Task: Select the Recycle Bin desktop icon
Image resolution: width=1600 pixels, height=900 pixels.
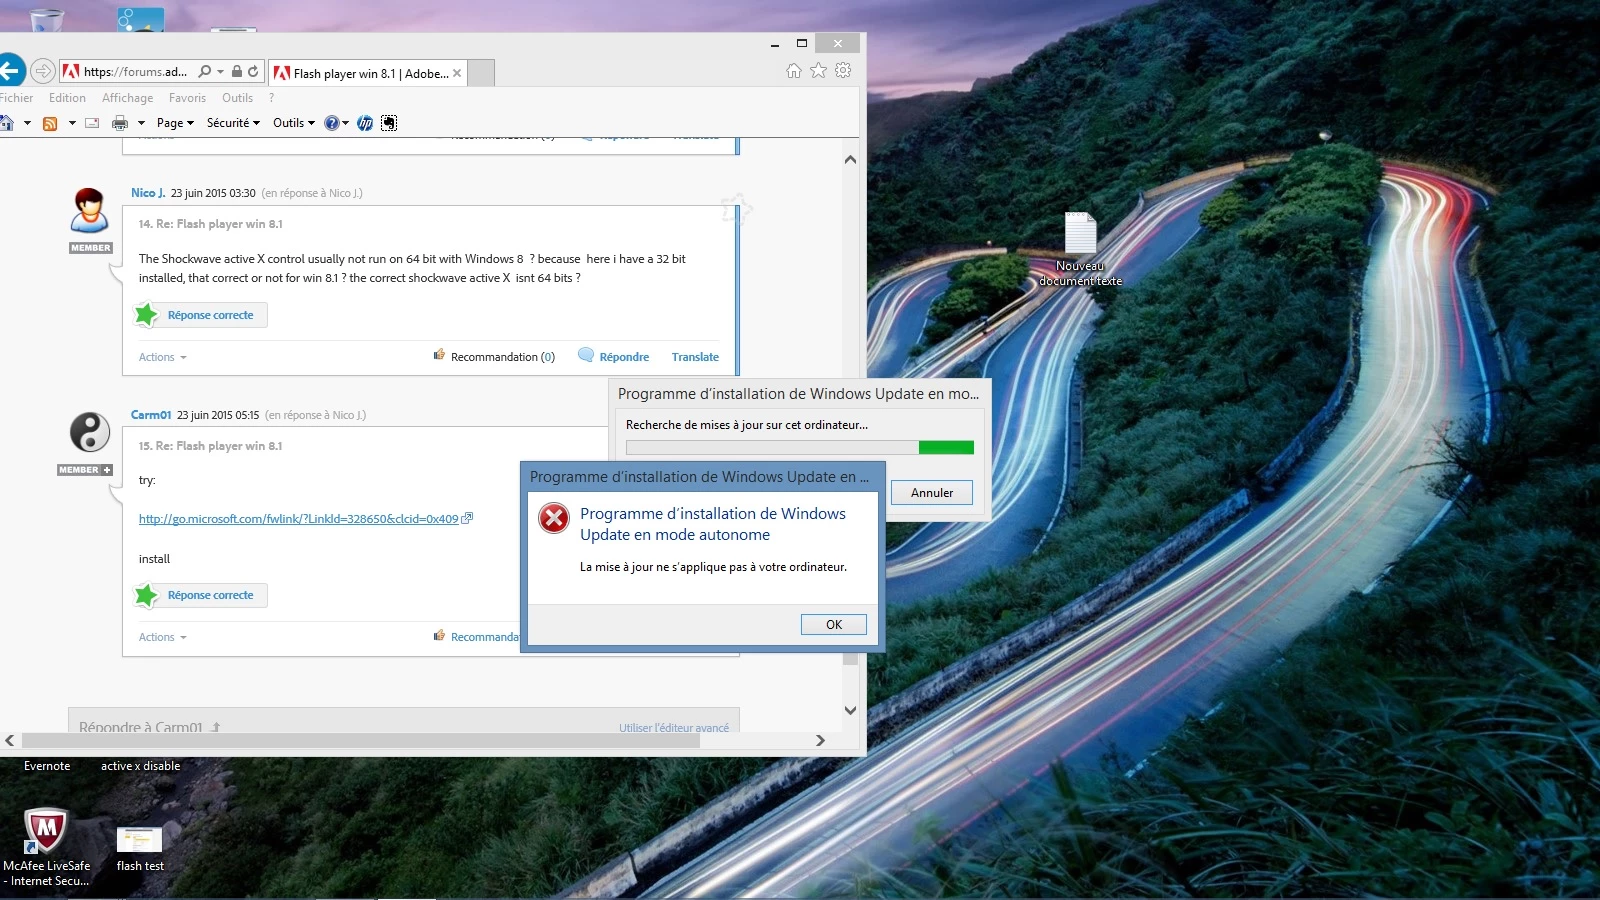Action: click(x=47, y=19)
